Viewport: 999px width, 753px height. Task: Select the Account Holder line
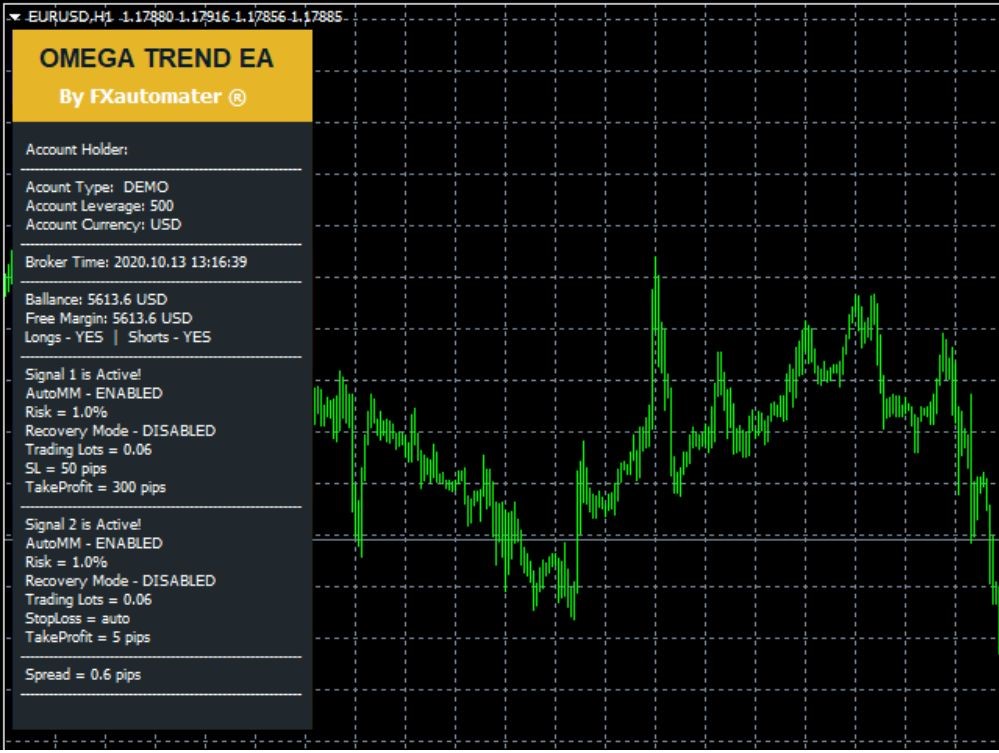coord(76,150)
